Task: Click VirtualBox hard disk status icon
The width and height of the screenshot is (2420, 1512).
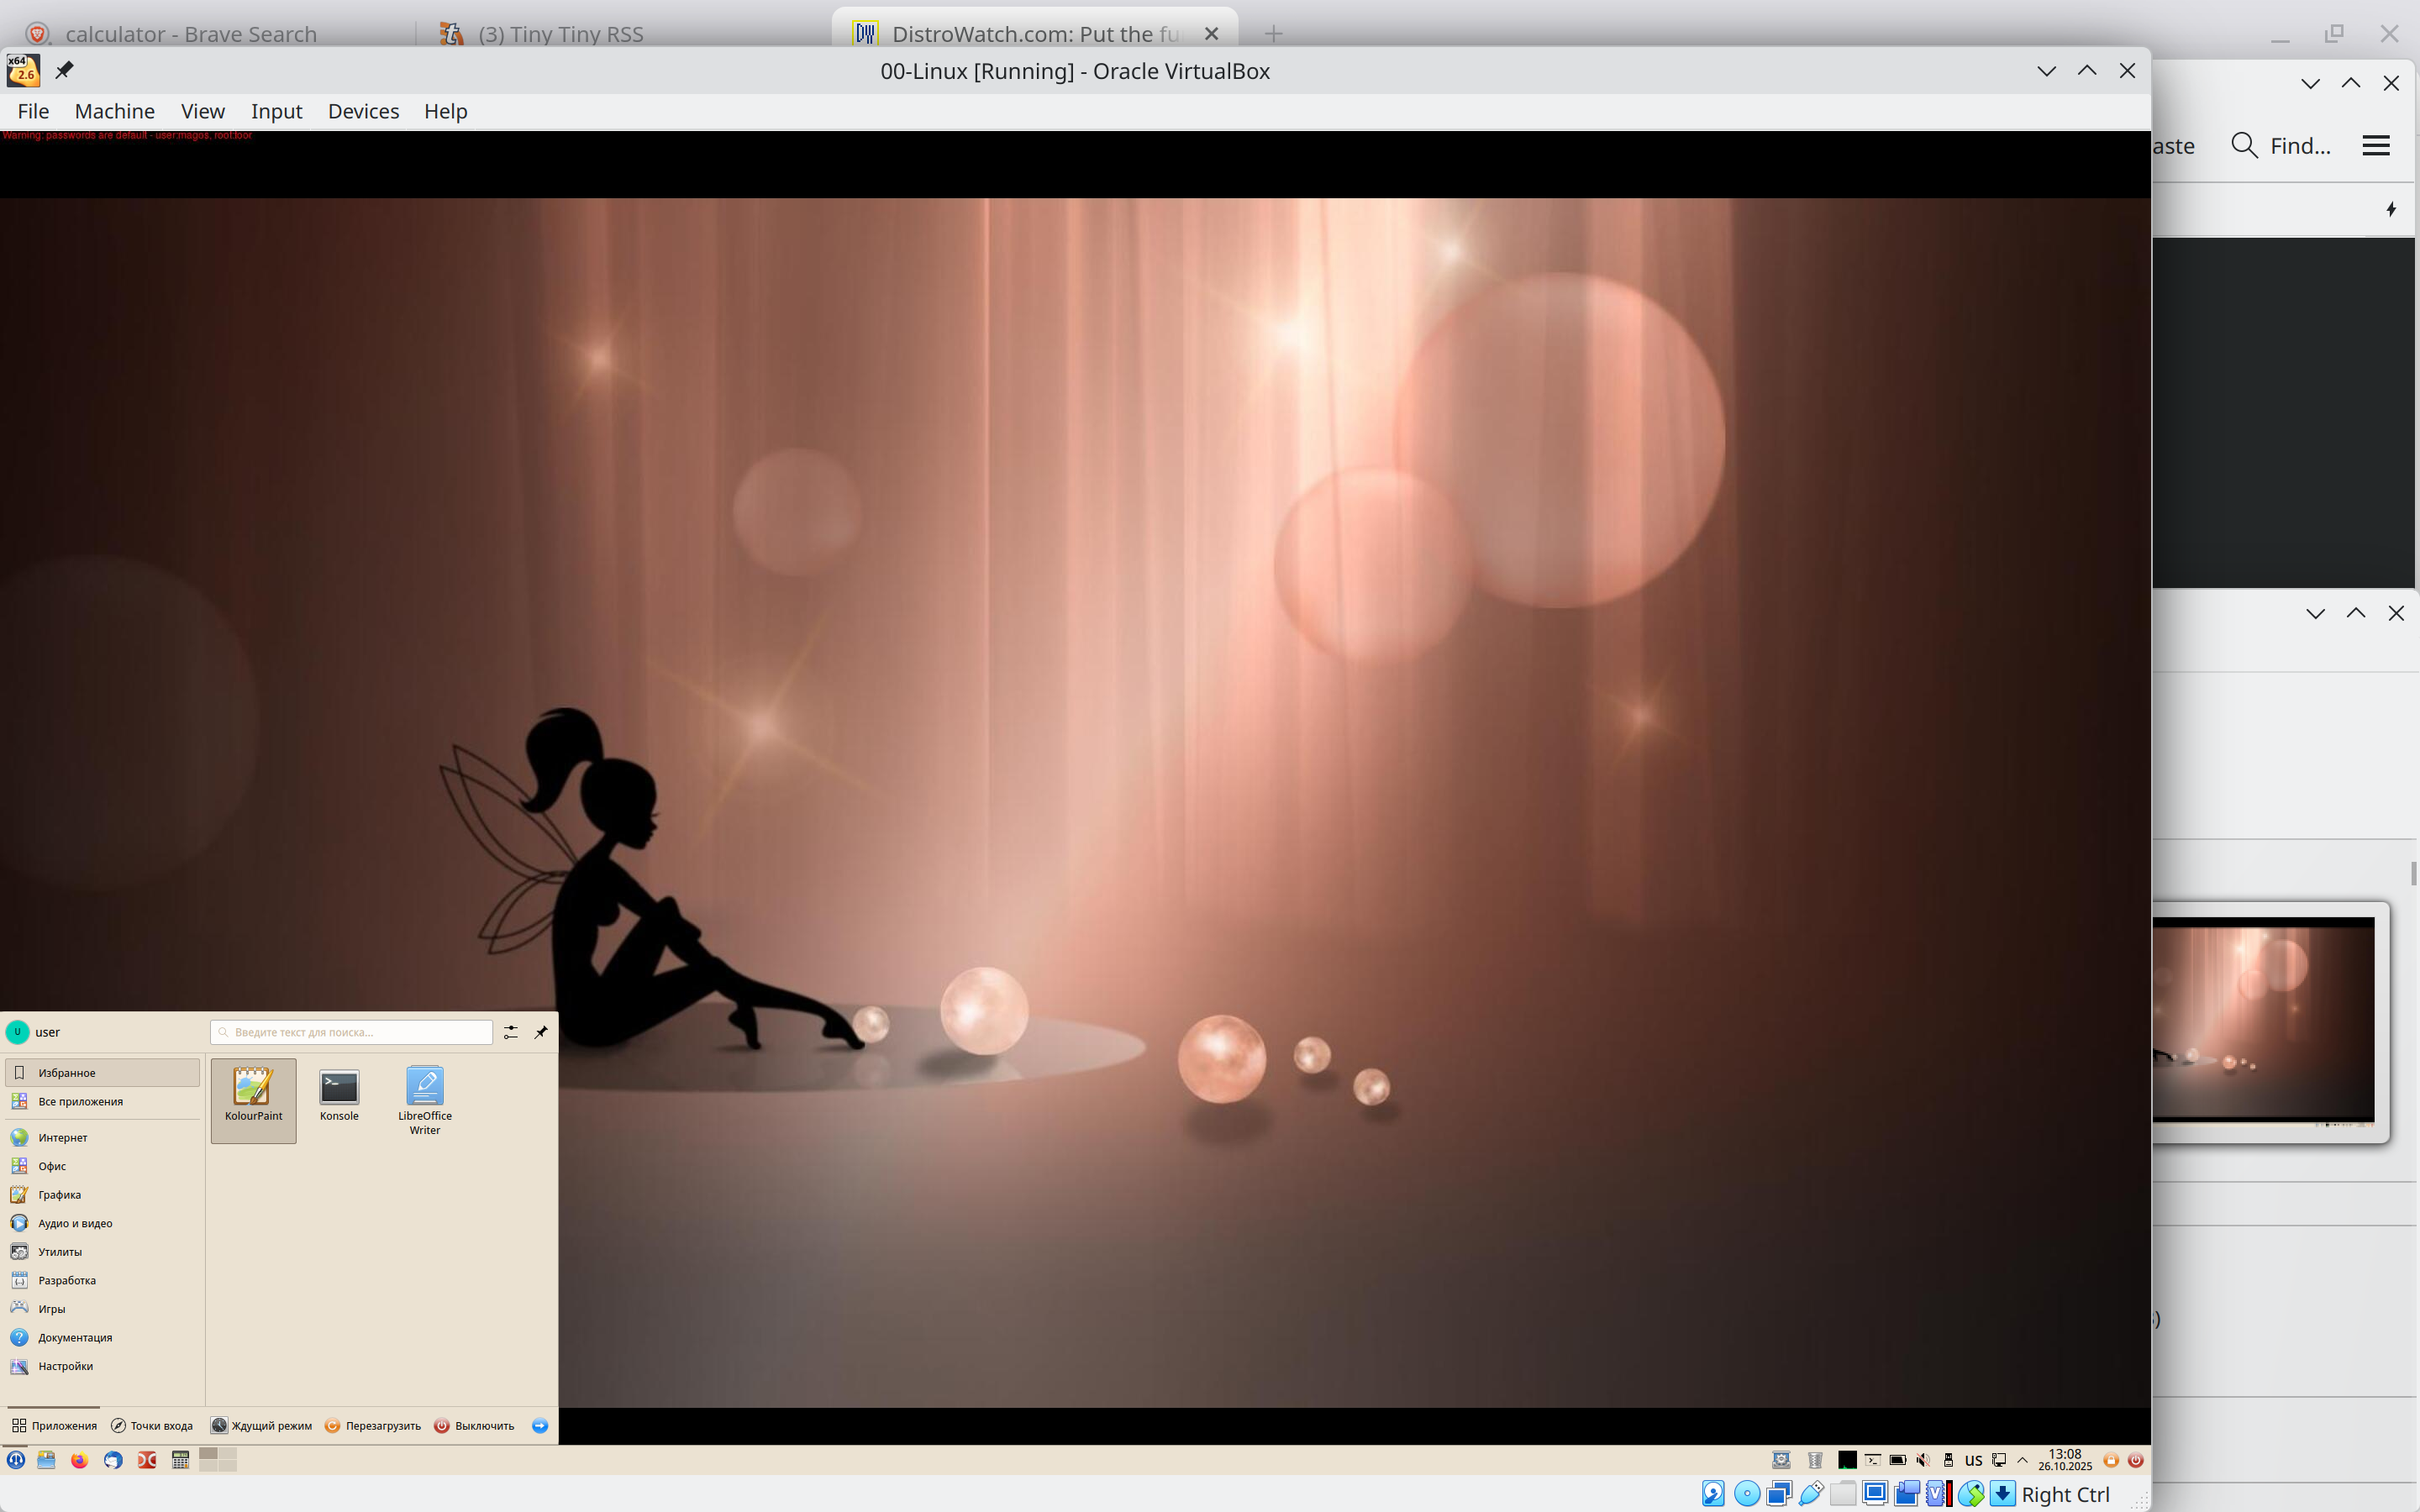Action: (x=1713, y=1494)
